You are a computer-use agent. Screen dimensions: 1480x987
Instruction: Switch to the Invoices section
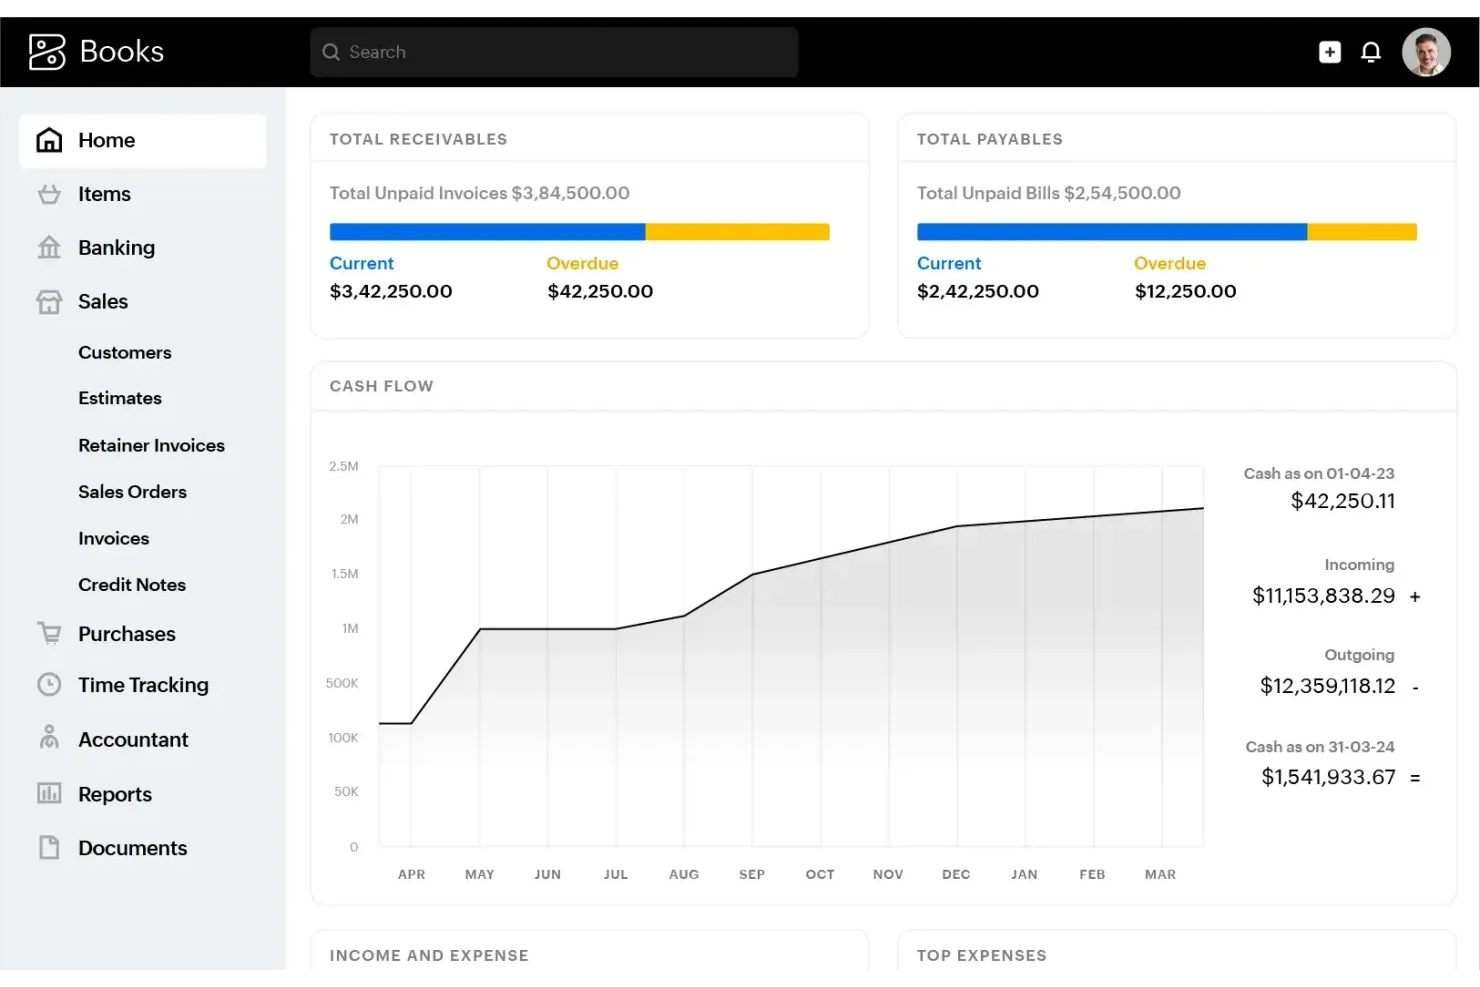[113, 538]
